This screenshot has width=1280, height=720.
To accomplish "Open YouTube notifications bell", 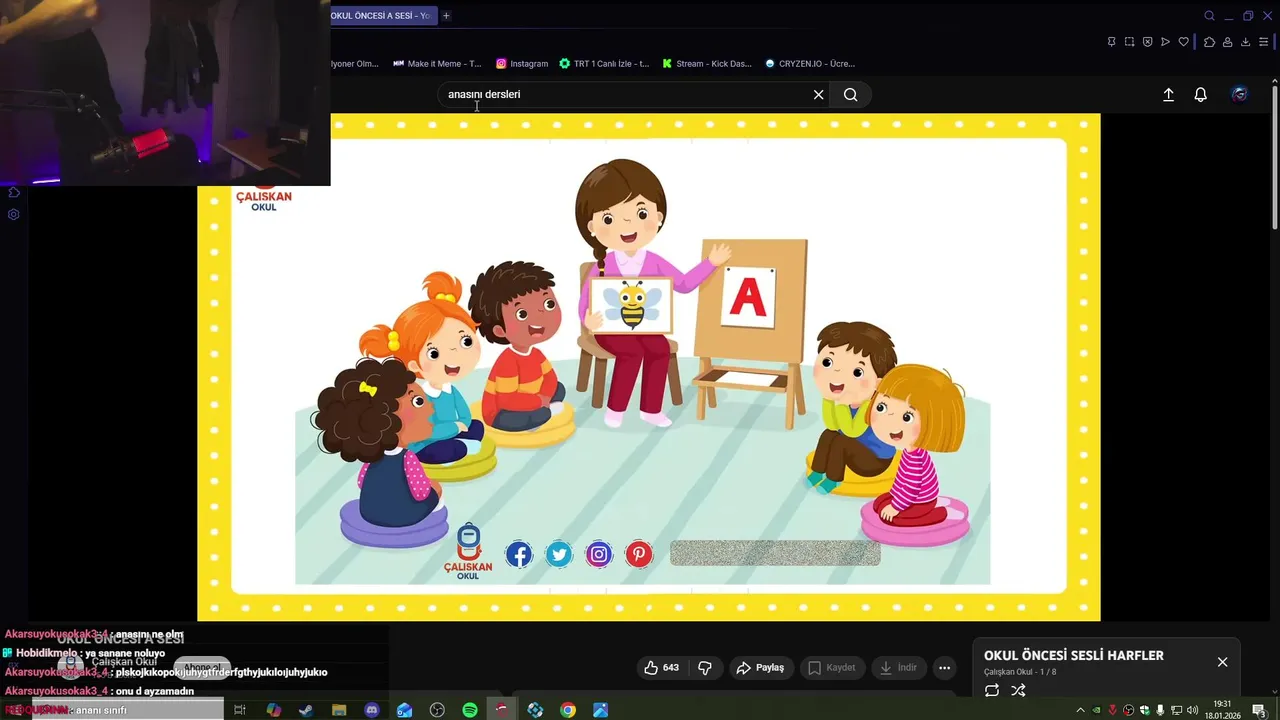I will (x=1200, y=94).
